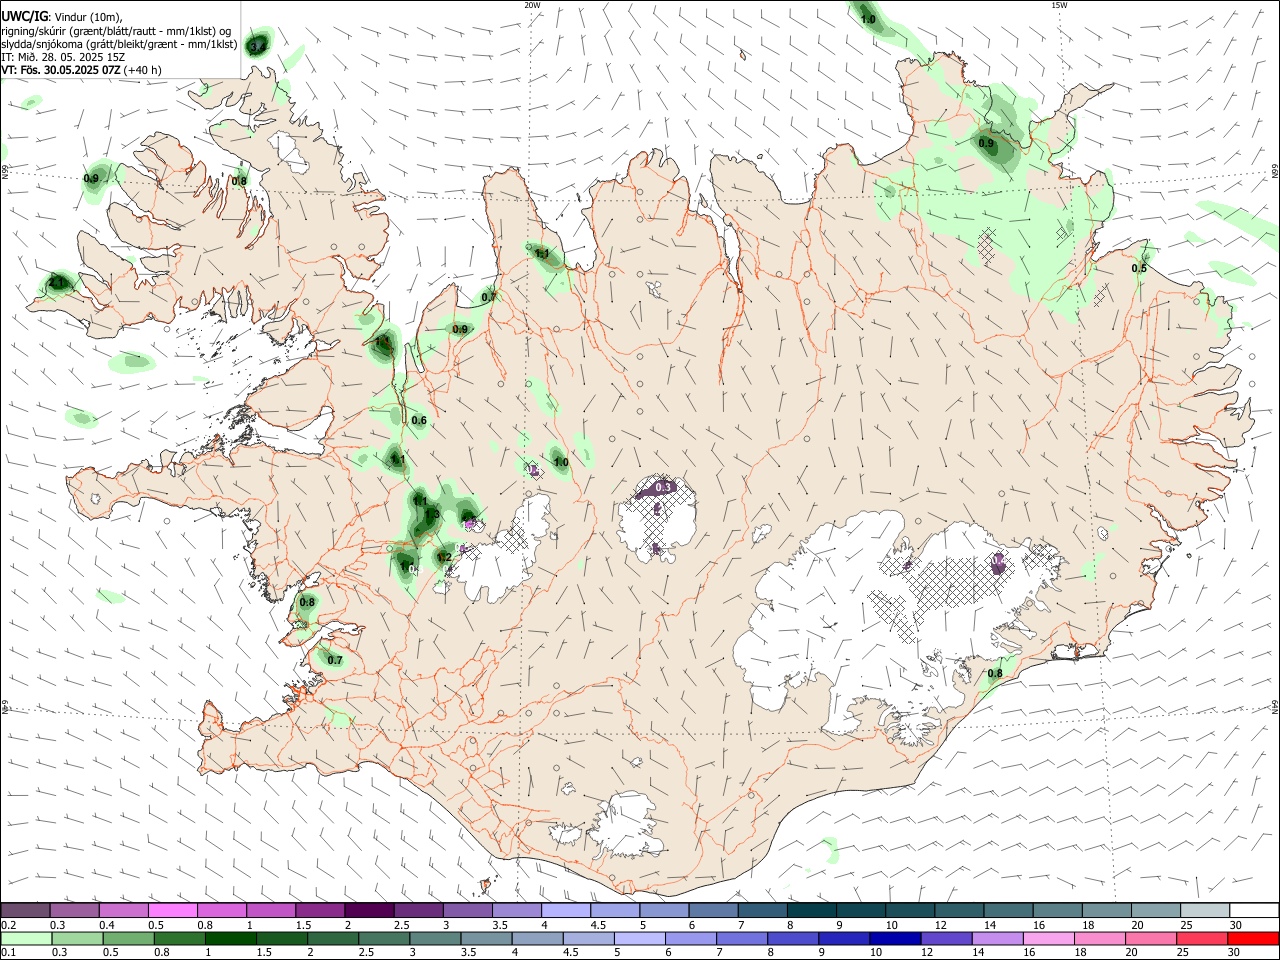Select the dark teal 9 swatch in top legend row
Viewport: 1280px width, 960px height.
tap(860, 910)
